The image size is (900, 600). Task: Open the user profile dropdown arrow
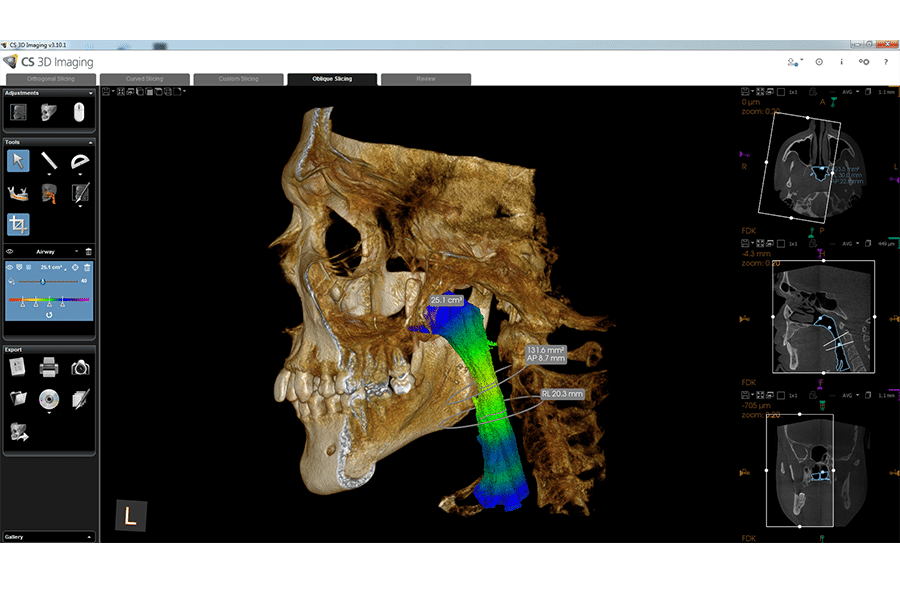802,60
